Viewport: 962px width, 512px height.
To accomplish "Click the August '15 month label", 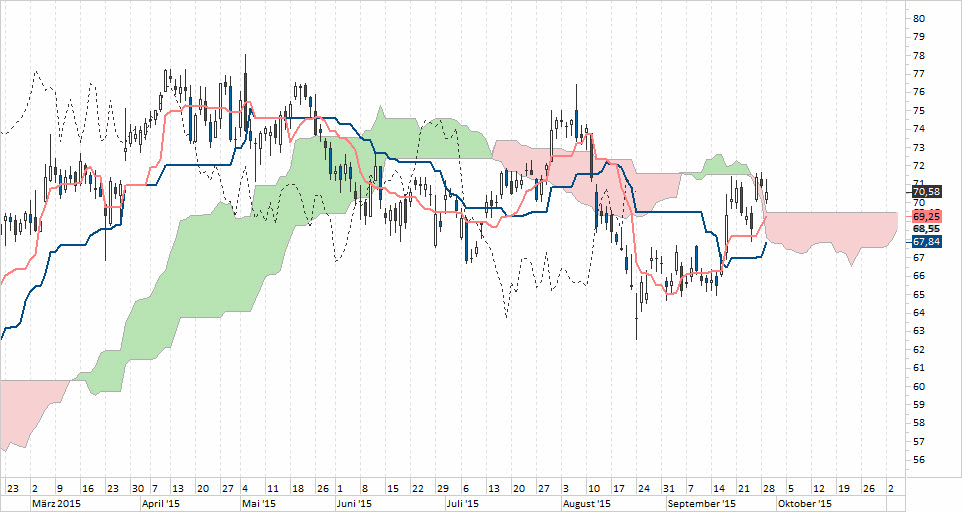I will pos(587,503).
